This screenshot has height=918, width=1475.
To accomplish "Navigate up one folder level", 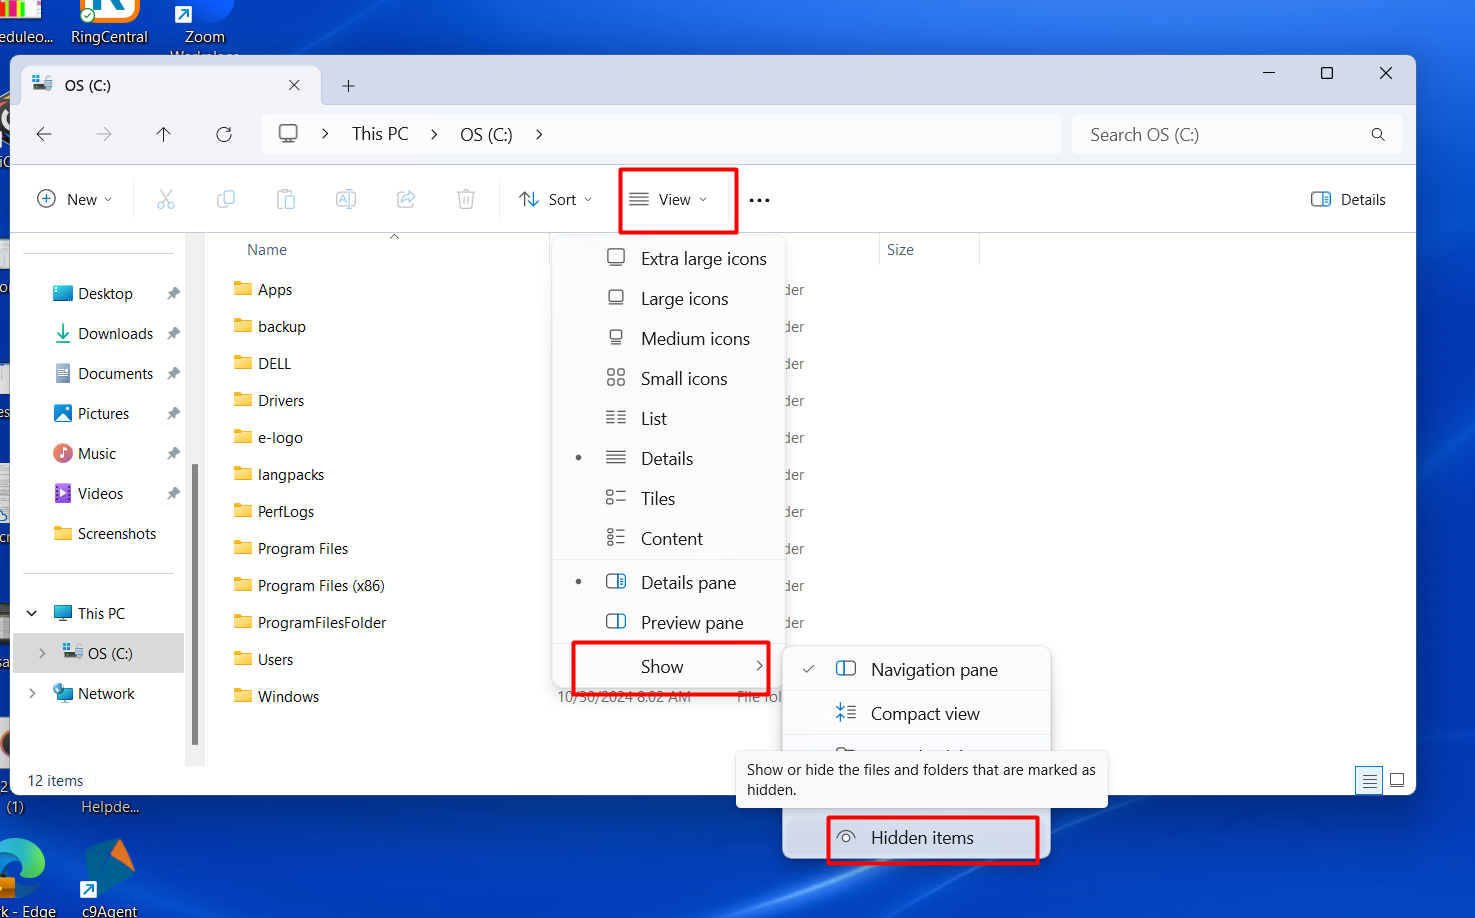I will point(163,133).
